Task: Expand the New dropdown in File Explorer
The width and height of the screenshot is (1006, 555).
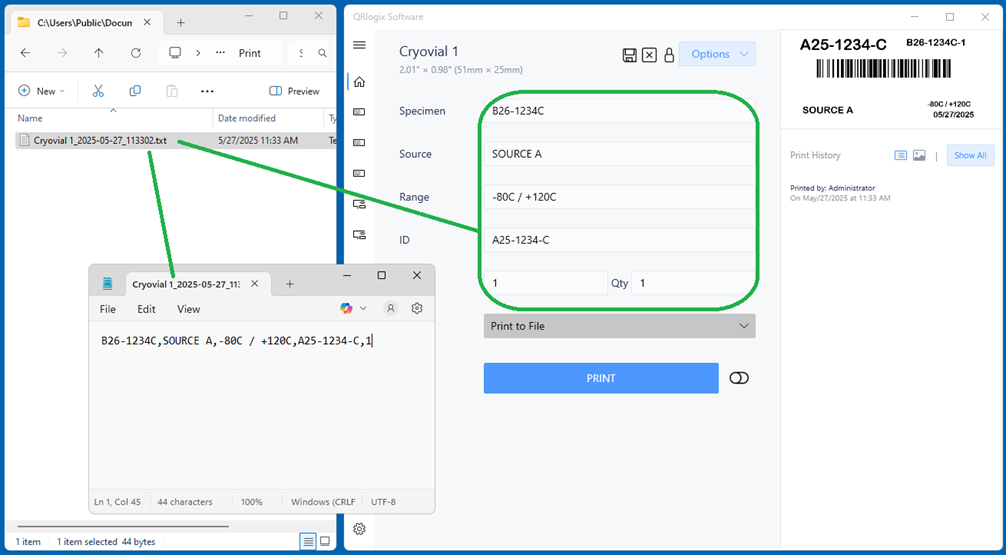Action: tap(41, 91)
